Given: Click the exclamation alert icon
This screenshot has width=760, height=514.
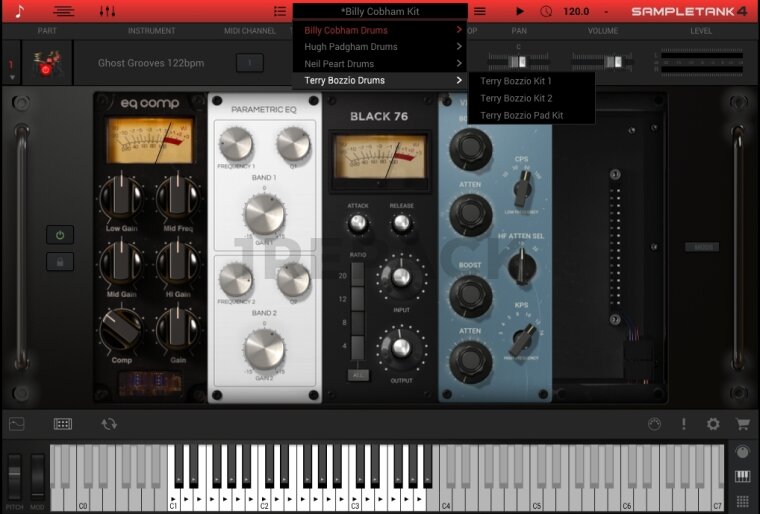Looking at the screenshot, I should tap(684, 424).
